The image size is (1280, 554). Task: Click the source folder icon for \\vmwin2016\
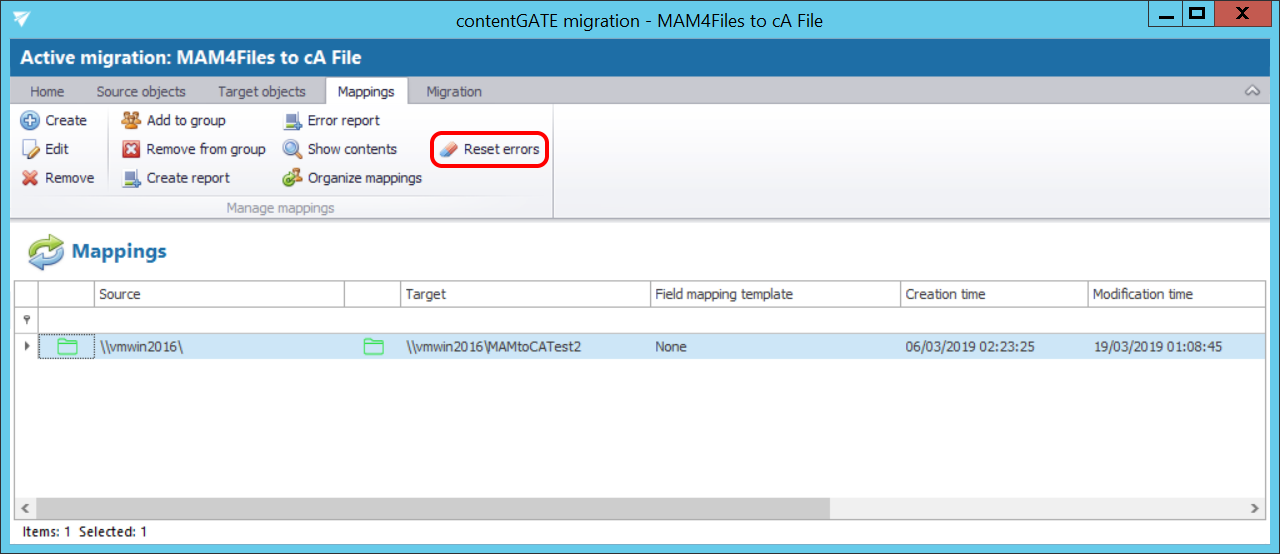67,346
